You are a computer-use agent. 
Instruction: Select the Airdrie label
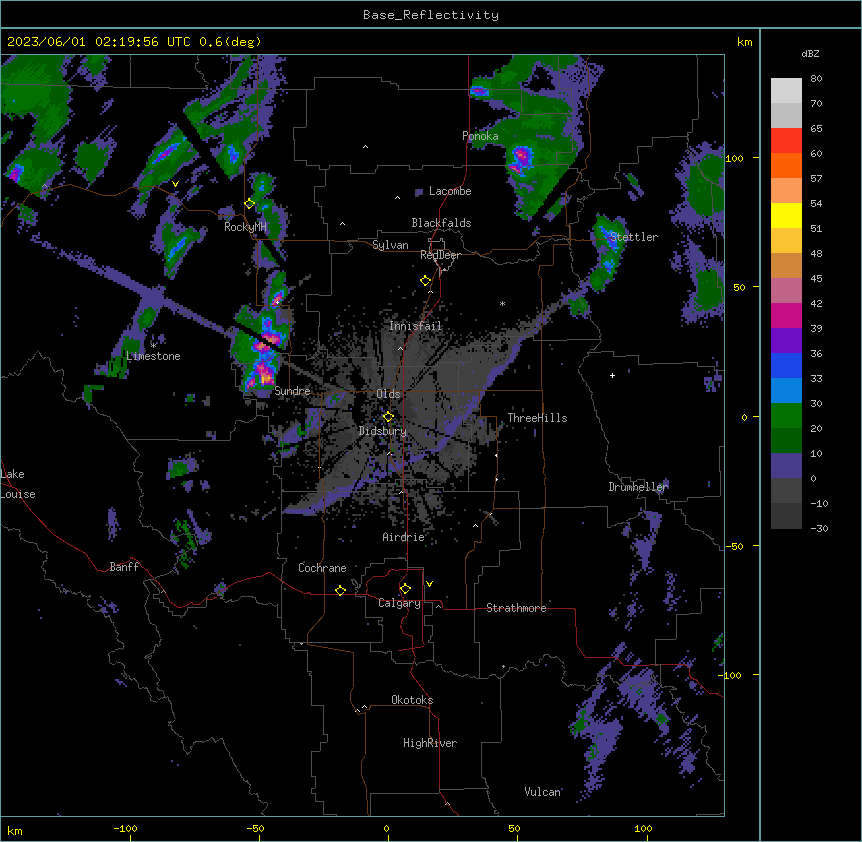(403, 537)
